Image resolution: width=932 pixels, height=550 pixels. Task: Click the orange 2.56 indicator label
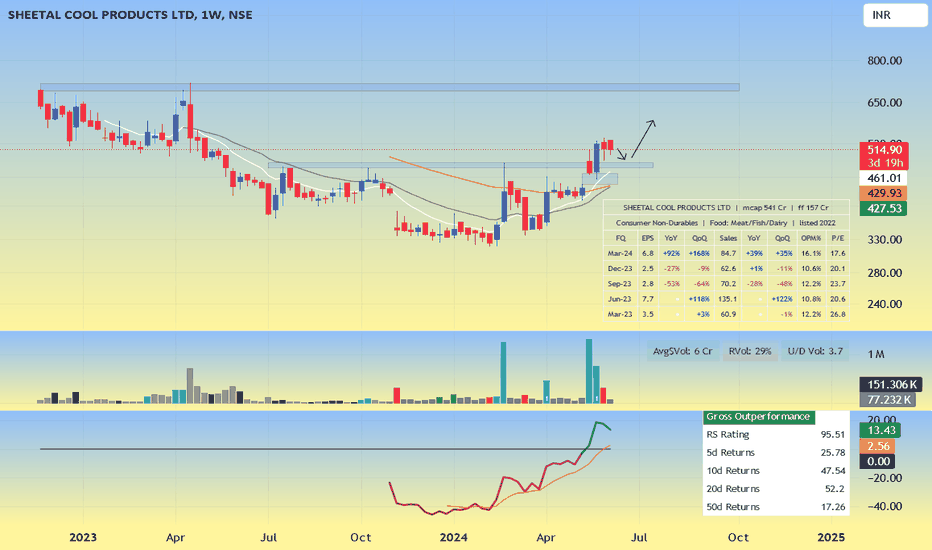pos(877,446)
